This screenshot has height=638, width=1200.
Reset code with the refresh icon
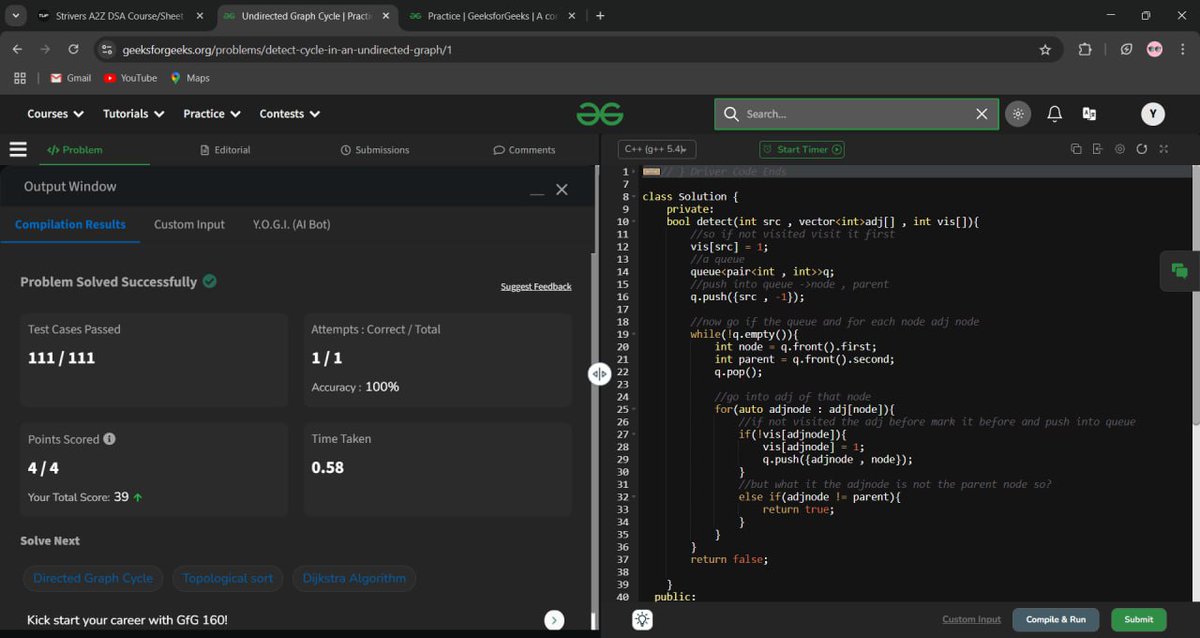(x=1141, y=149)
